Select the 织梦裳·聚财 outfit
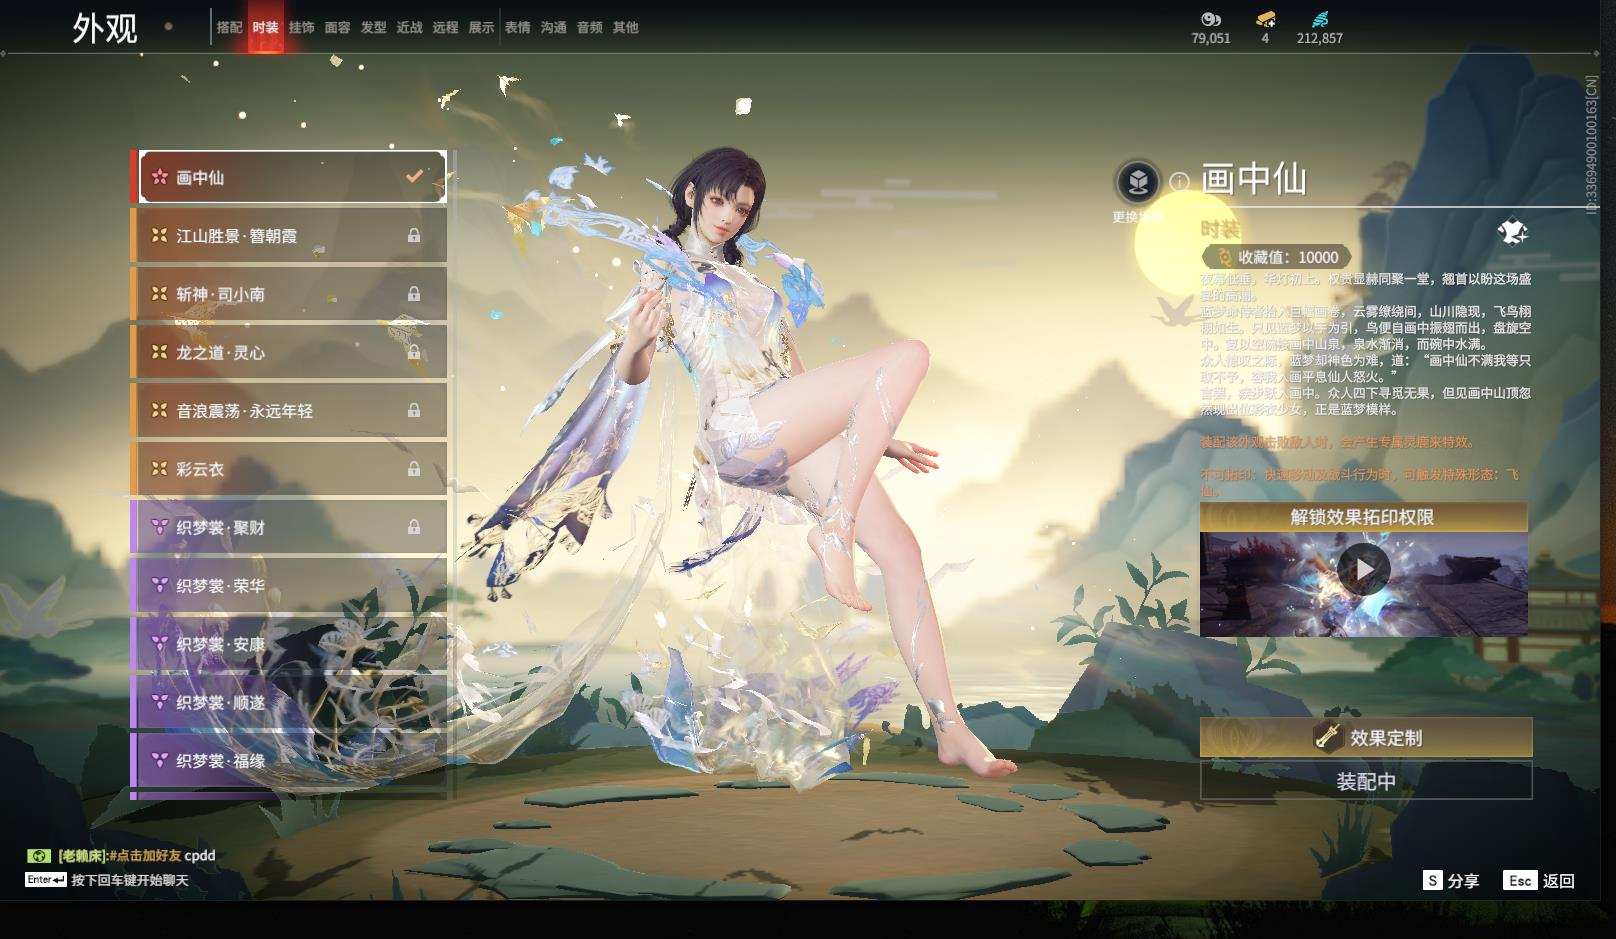The height and width of the screenshot is (939, 1616). [291, 527]
